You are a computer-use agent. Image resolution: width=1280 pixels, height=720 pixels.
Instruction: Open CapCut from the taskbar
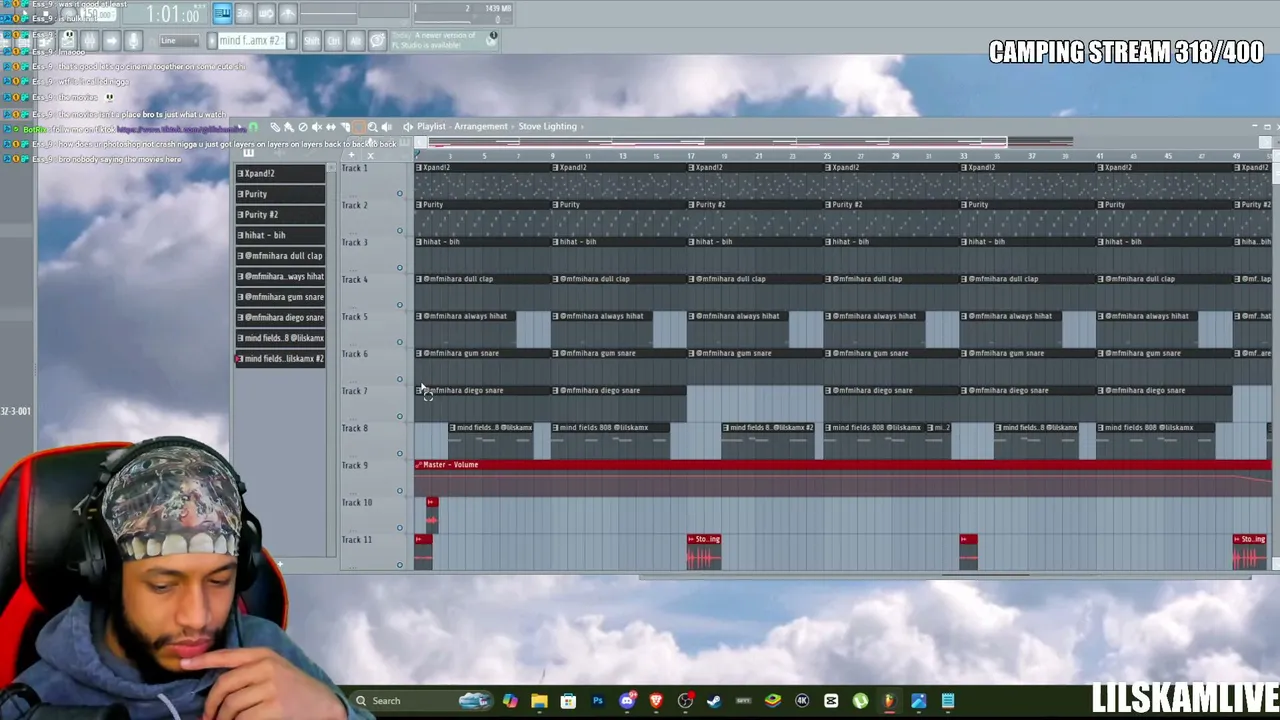[831, 701]
